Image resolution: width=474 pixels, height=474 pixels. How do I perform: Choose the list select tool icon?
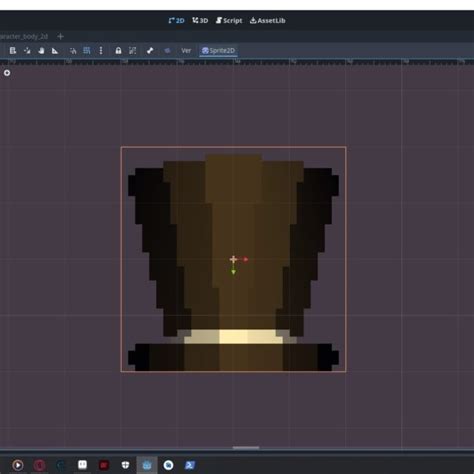[x=13, y=51]
